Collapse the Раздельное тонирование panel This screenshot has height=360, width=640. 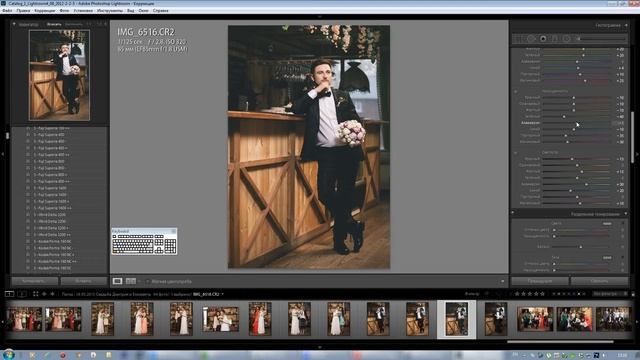coord(626,214)
